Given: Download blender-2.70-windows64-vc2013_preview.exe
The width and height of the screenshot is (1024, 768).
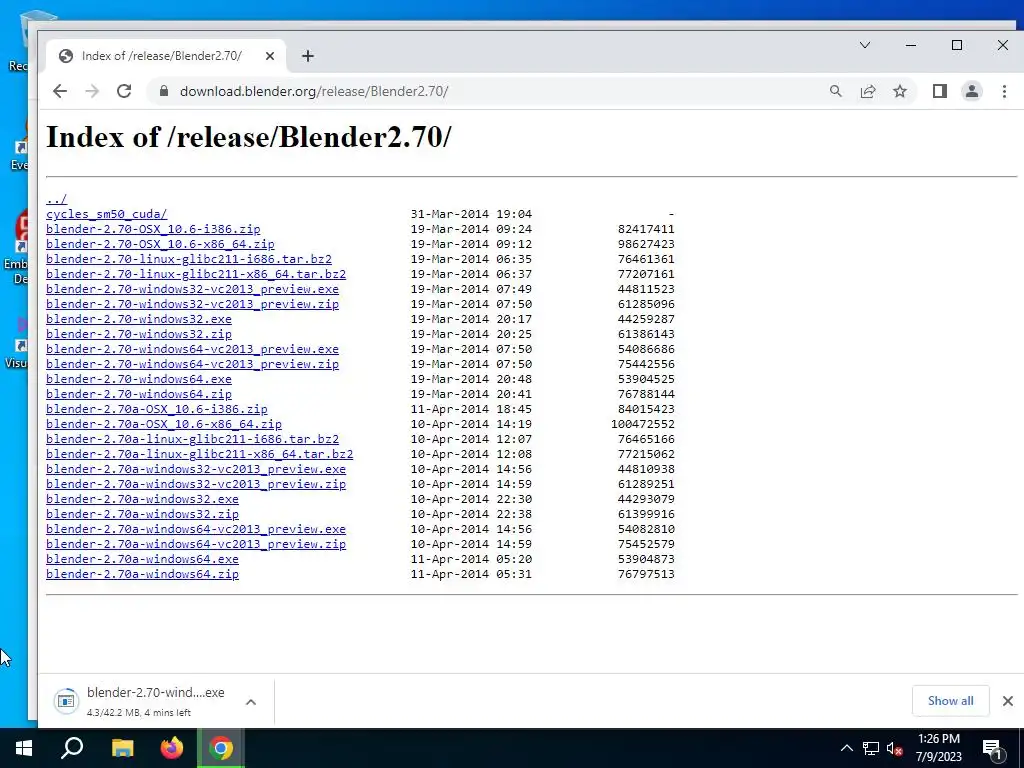Looking at the screenshot, I should [193, 349].
